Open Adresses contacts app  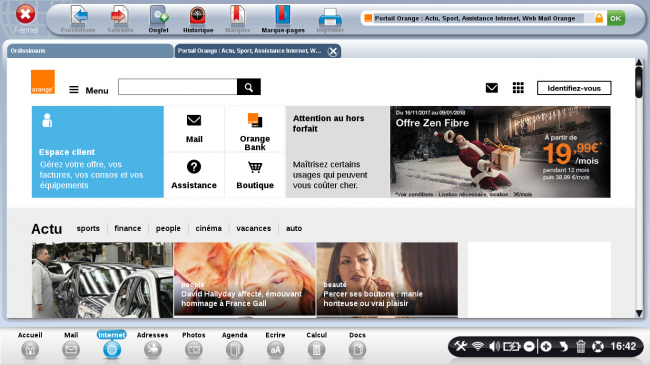pos(153,345)
